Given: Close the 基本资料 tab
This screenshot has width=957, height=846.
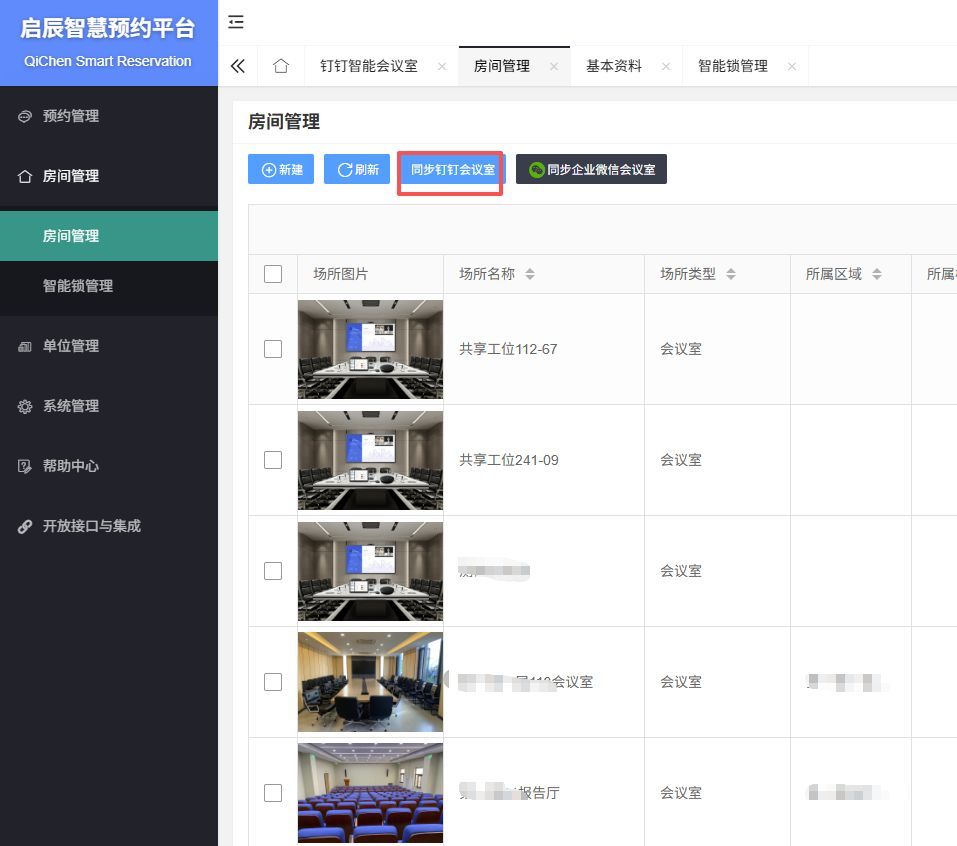Looking at the screenshot, I should point(666,67).
